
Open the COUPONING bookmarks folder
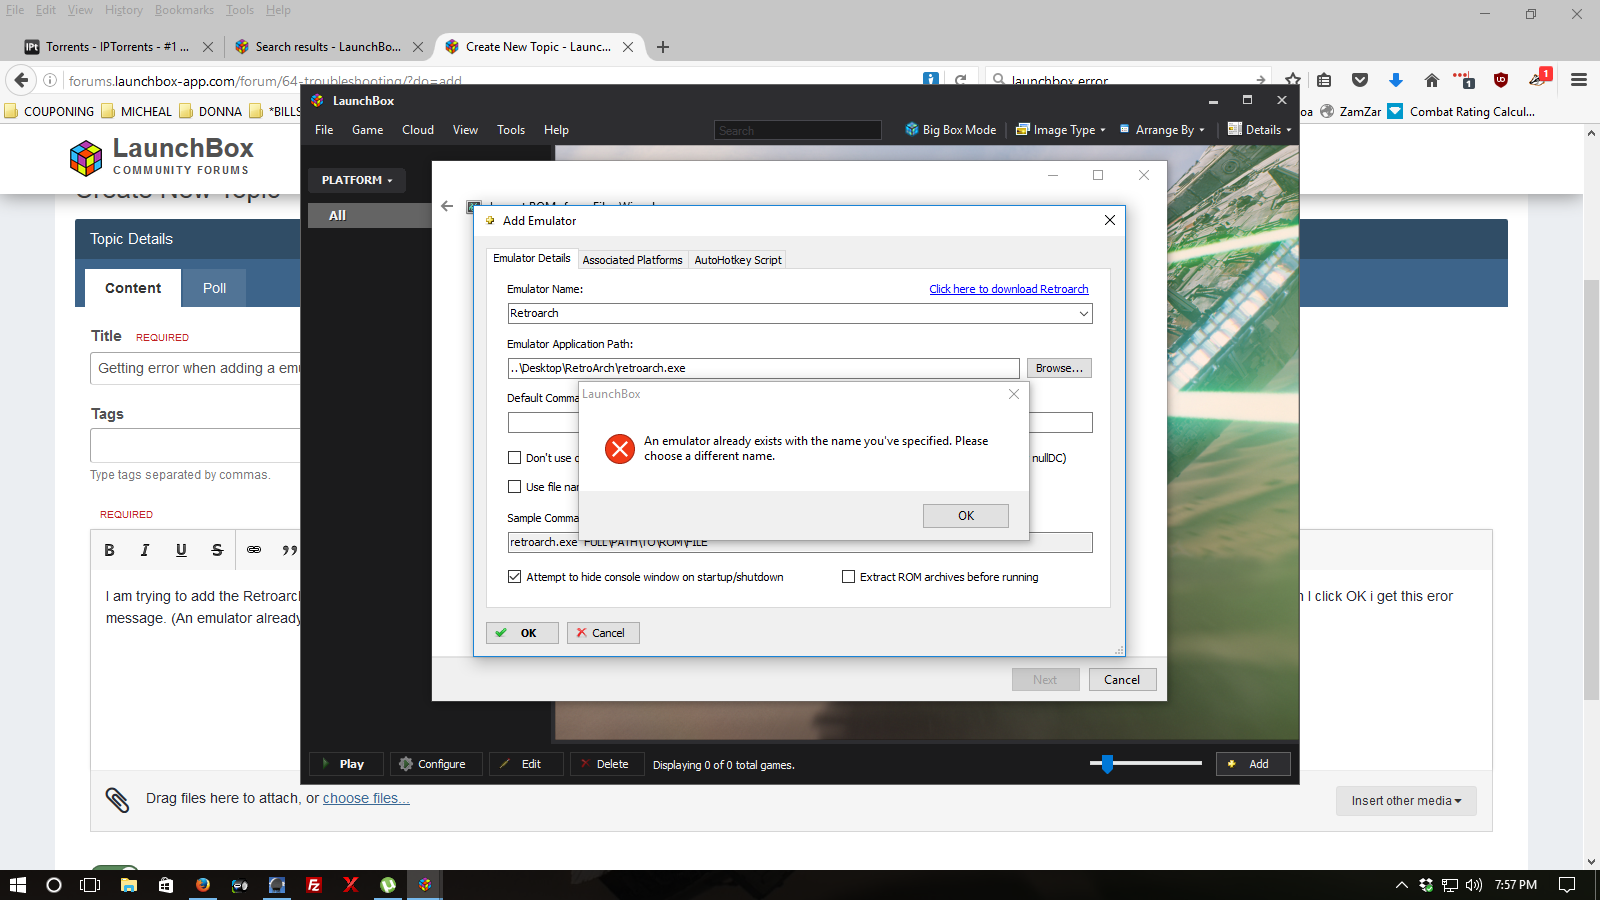[x=50, y=111]
